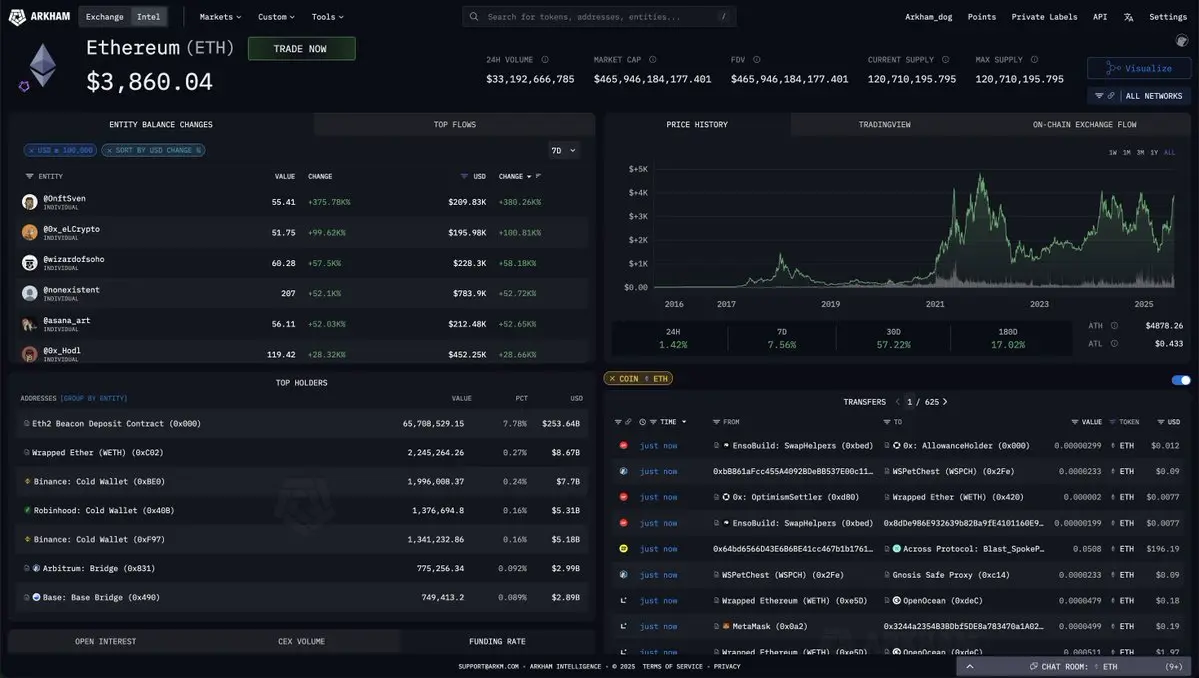Viewport: 1199px width, 678px height.
Task: Filter the Entity column
Action: point(29,177)
